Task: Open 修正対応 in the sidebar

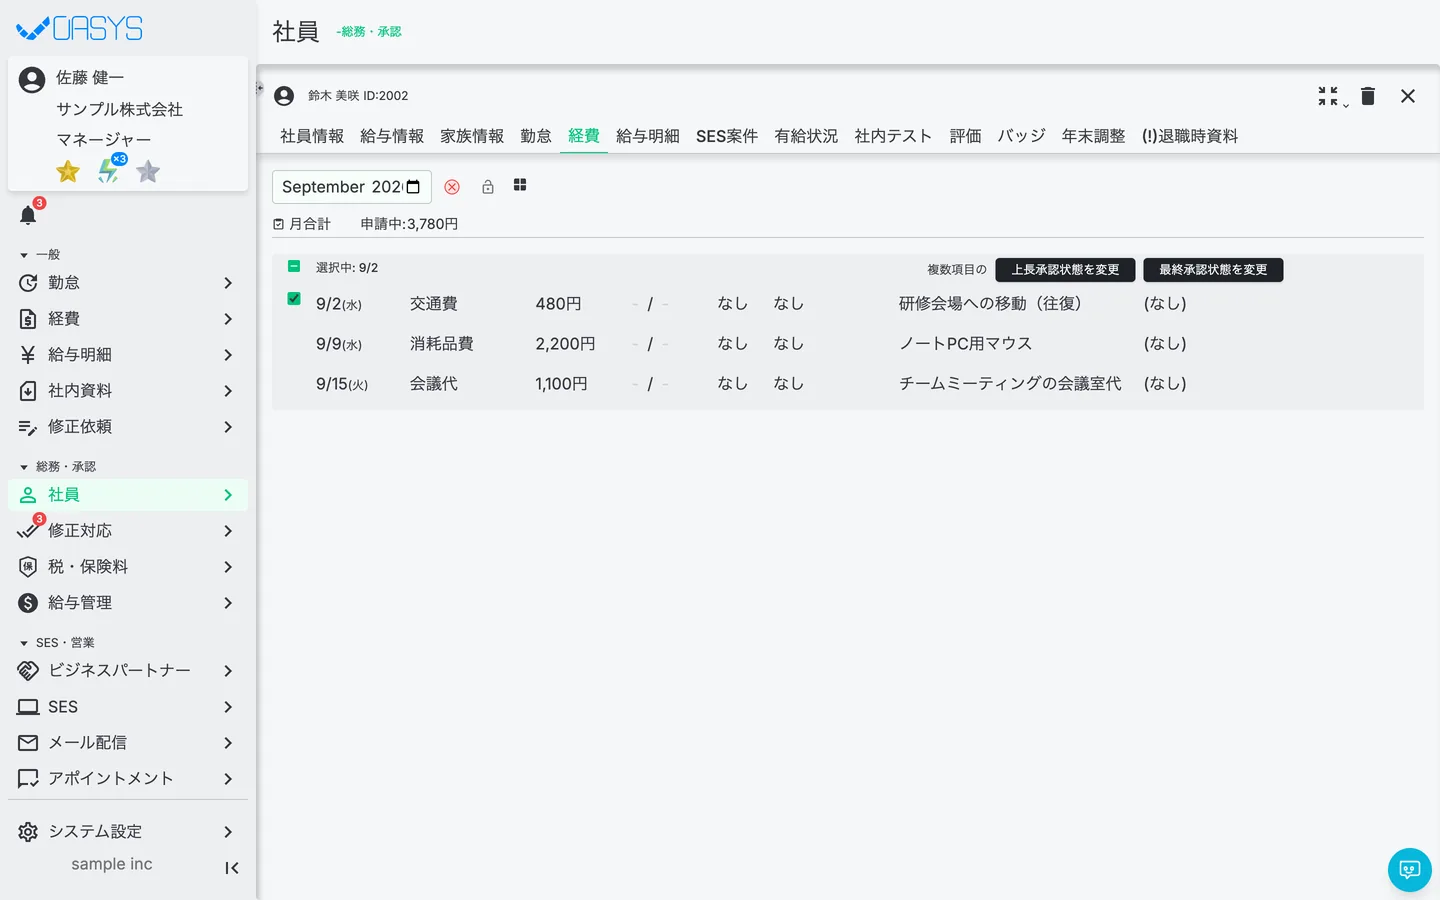Action: (128, 531)
